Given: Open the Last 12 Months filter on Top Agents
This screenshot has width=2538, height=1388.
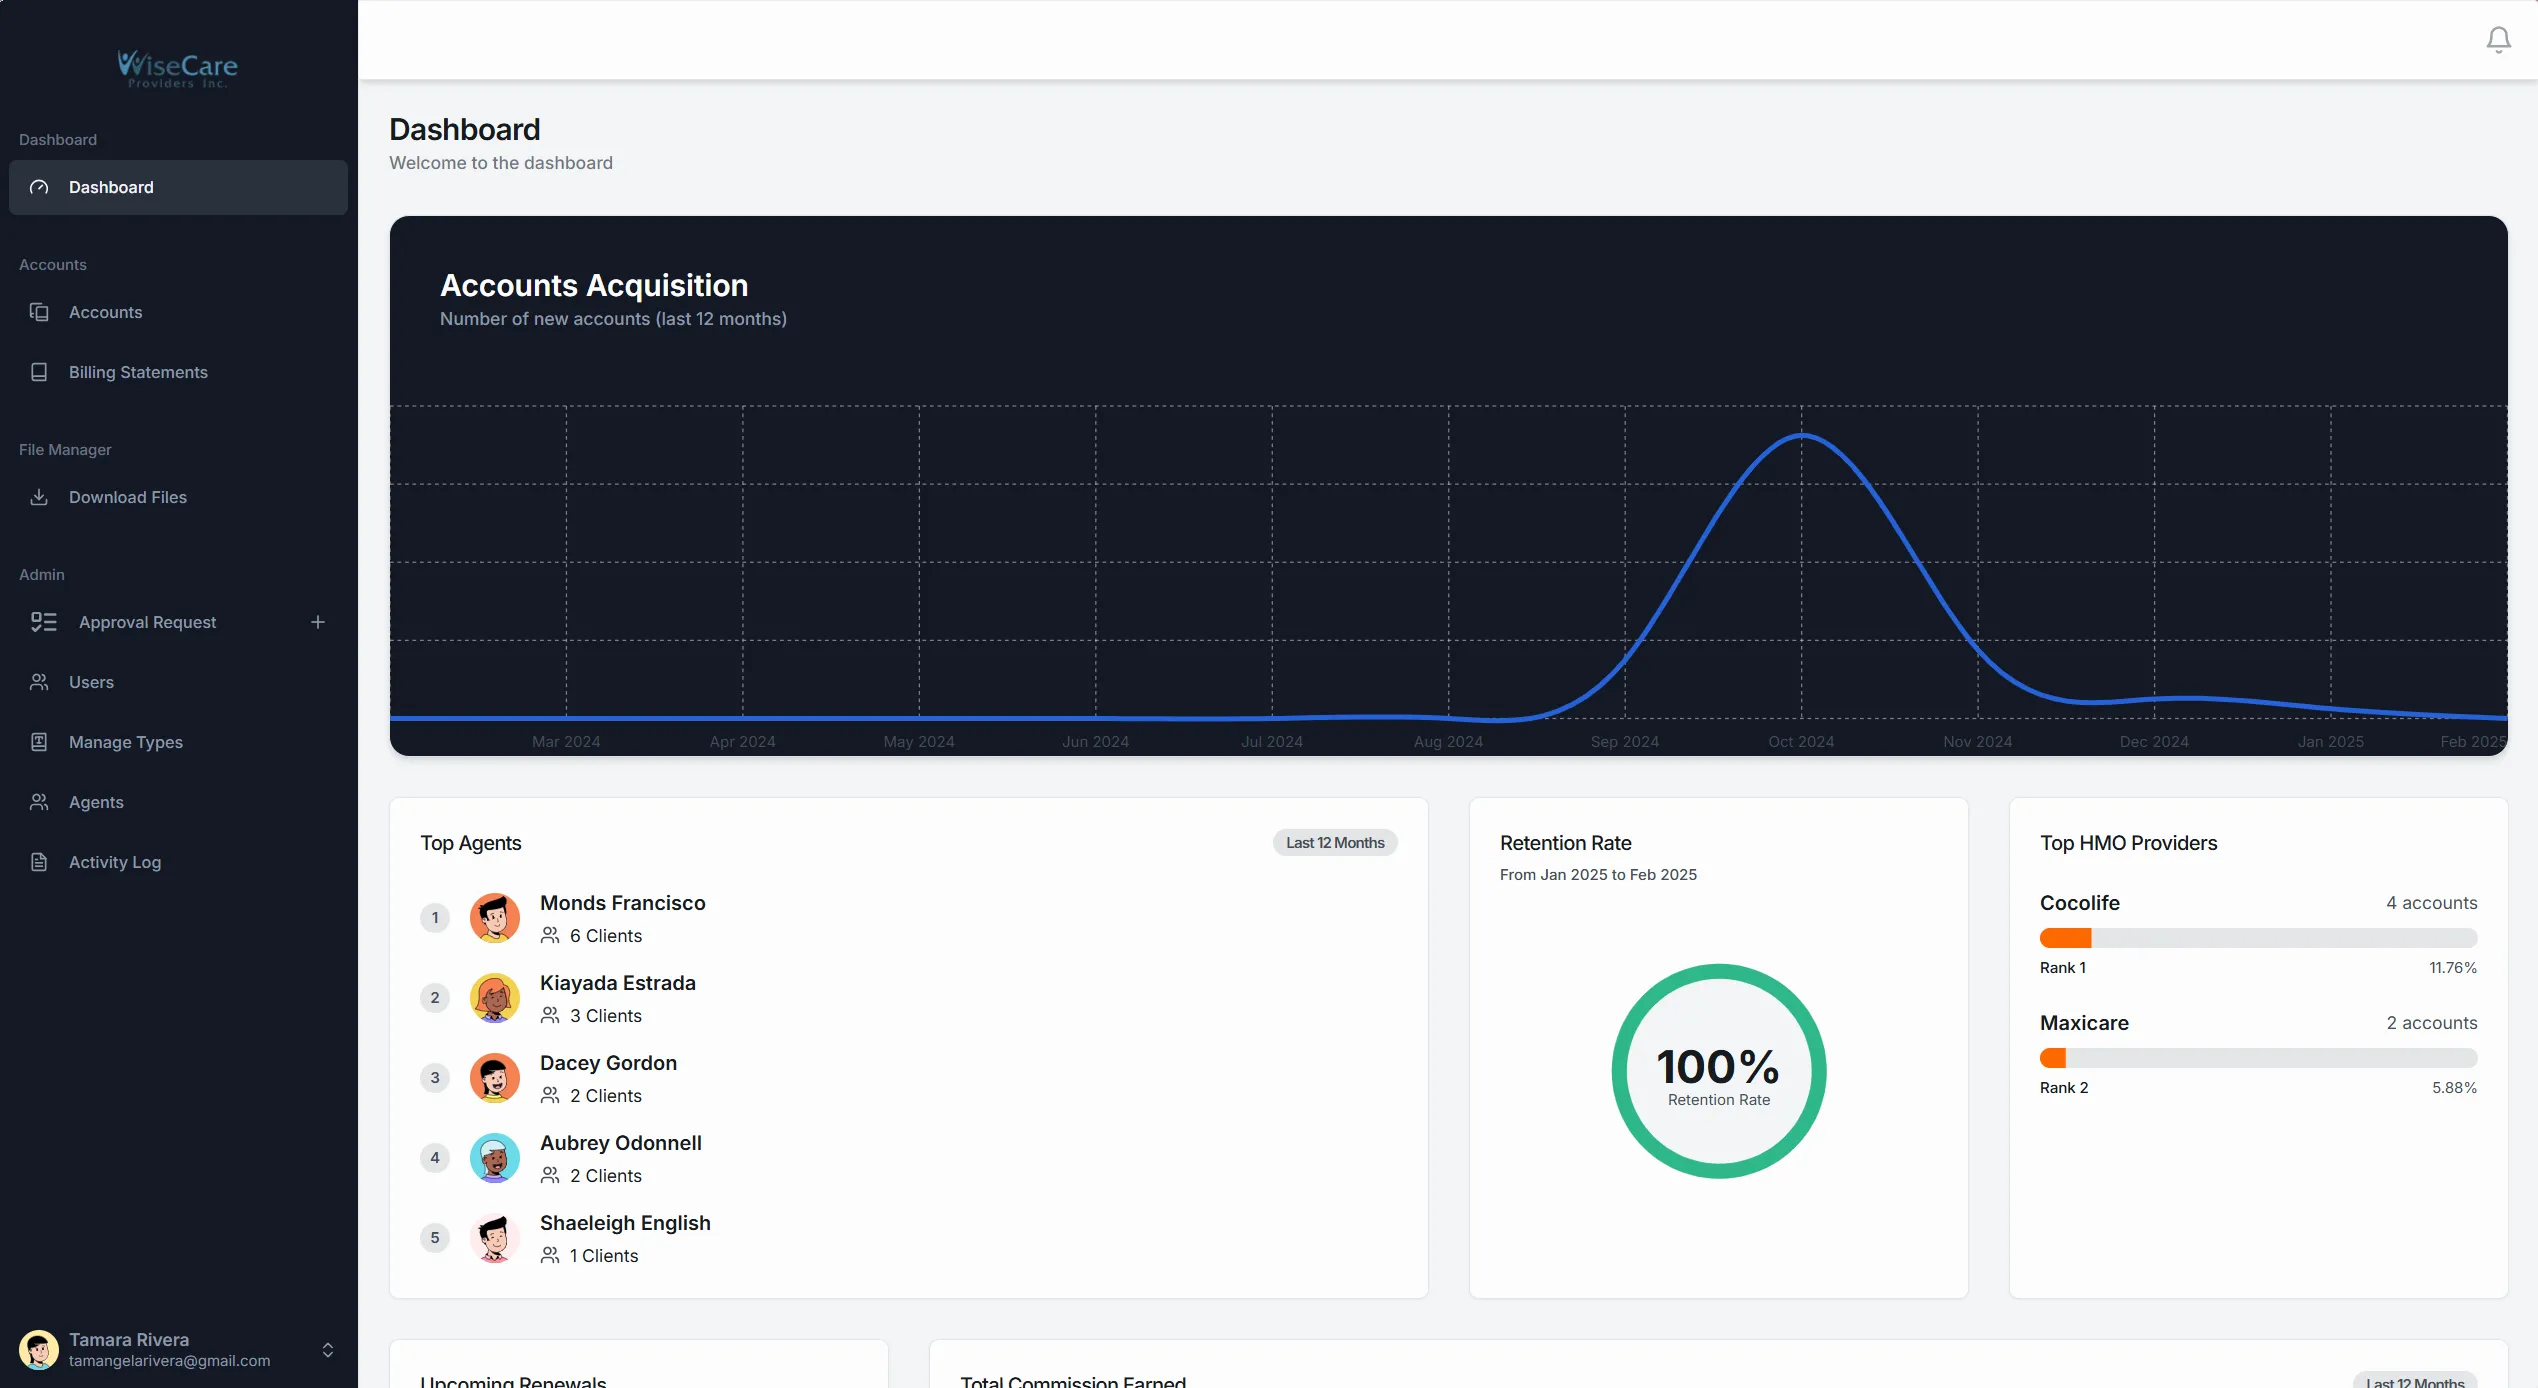Looking at the screenshot, I should [x=1335, y=842].
